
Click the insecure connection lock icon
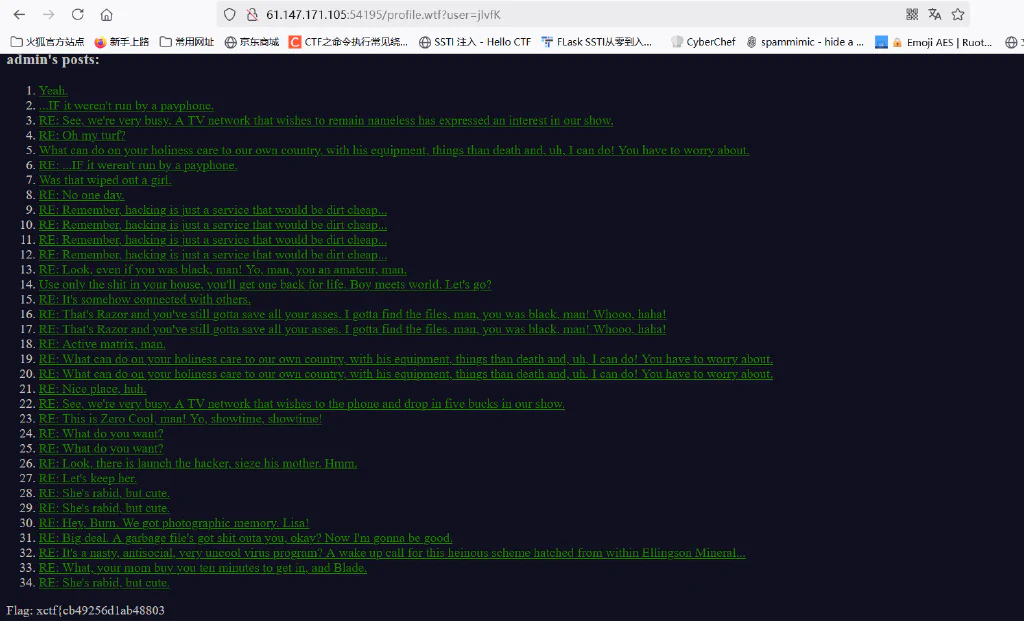tap(251, 14)
